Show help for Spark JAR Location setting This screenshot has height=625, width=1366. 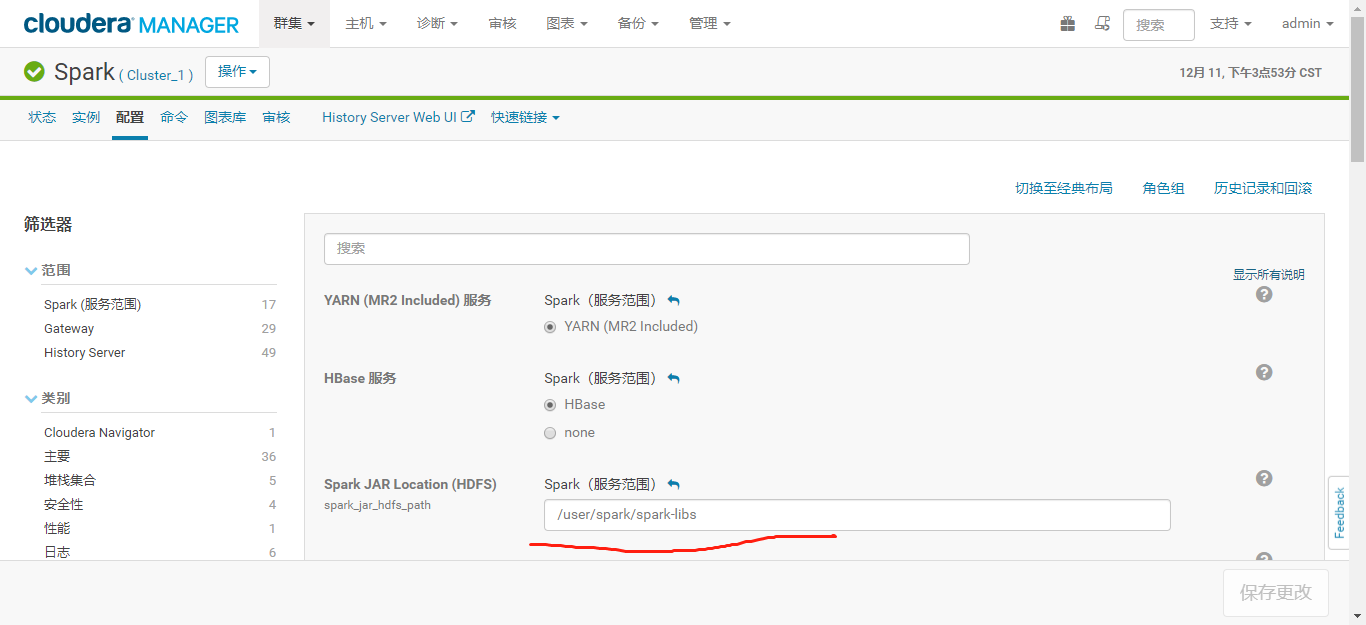click(1264, 478)
